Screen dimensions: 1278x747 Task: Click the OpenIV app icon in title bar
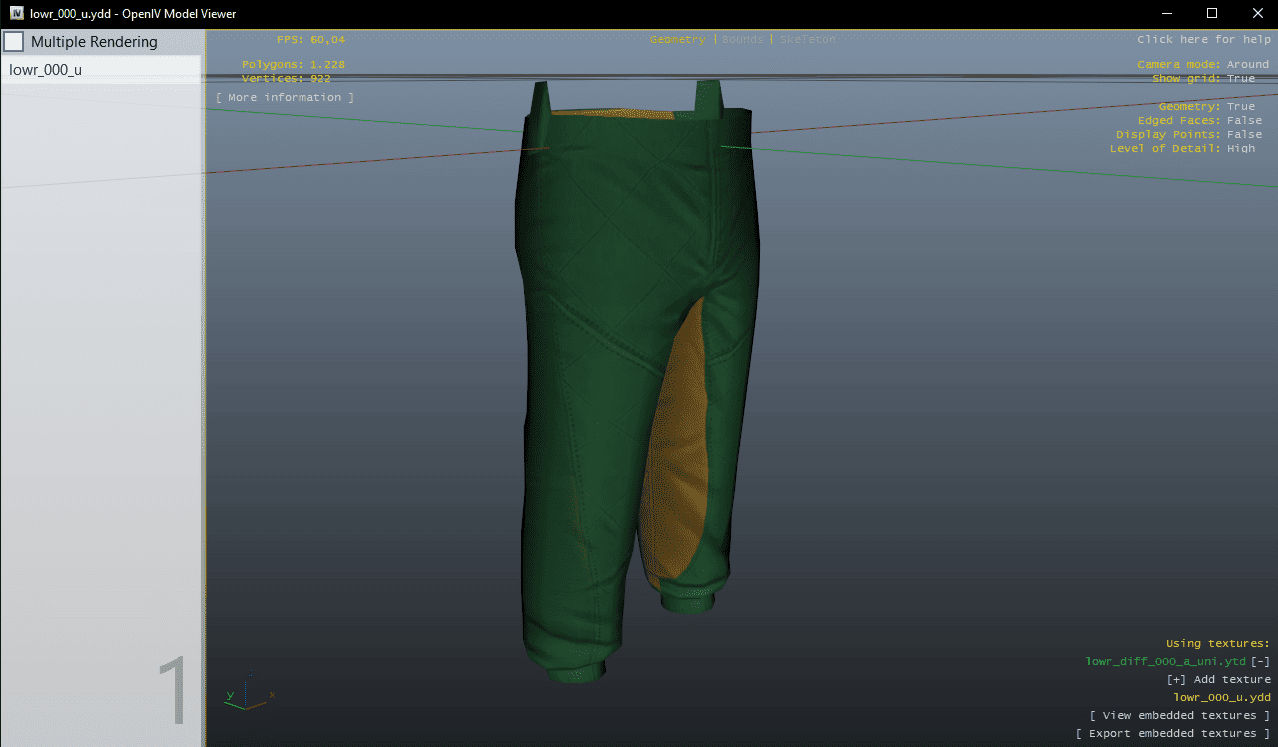pyautogui.click(x=17, y=13)
